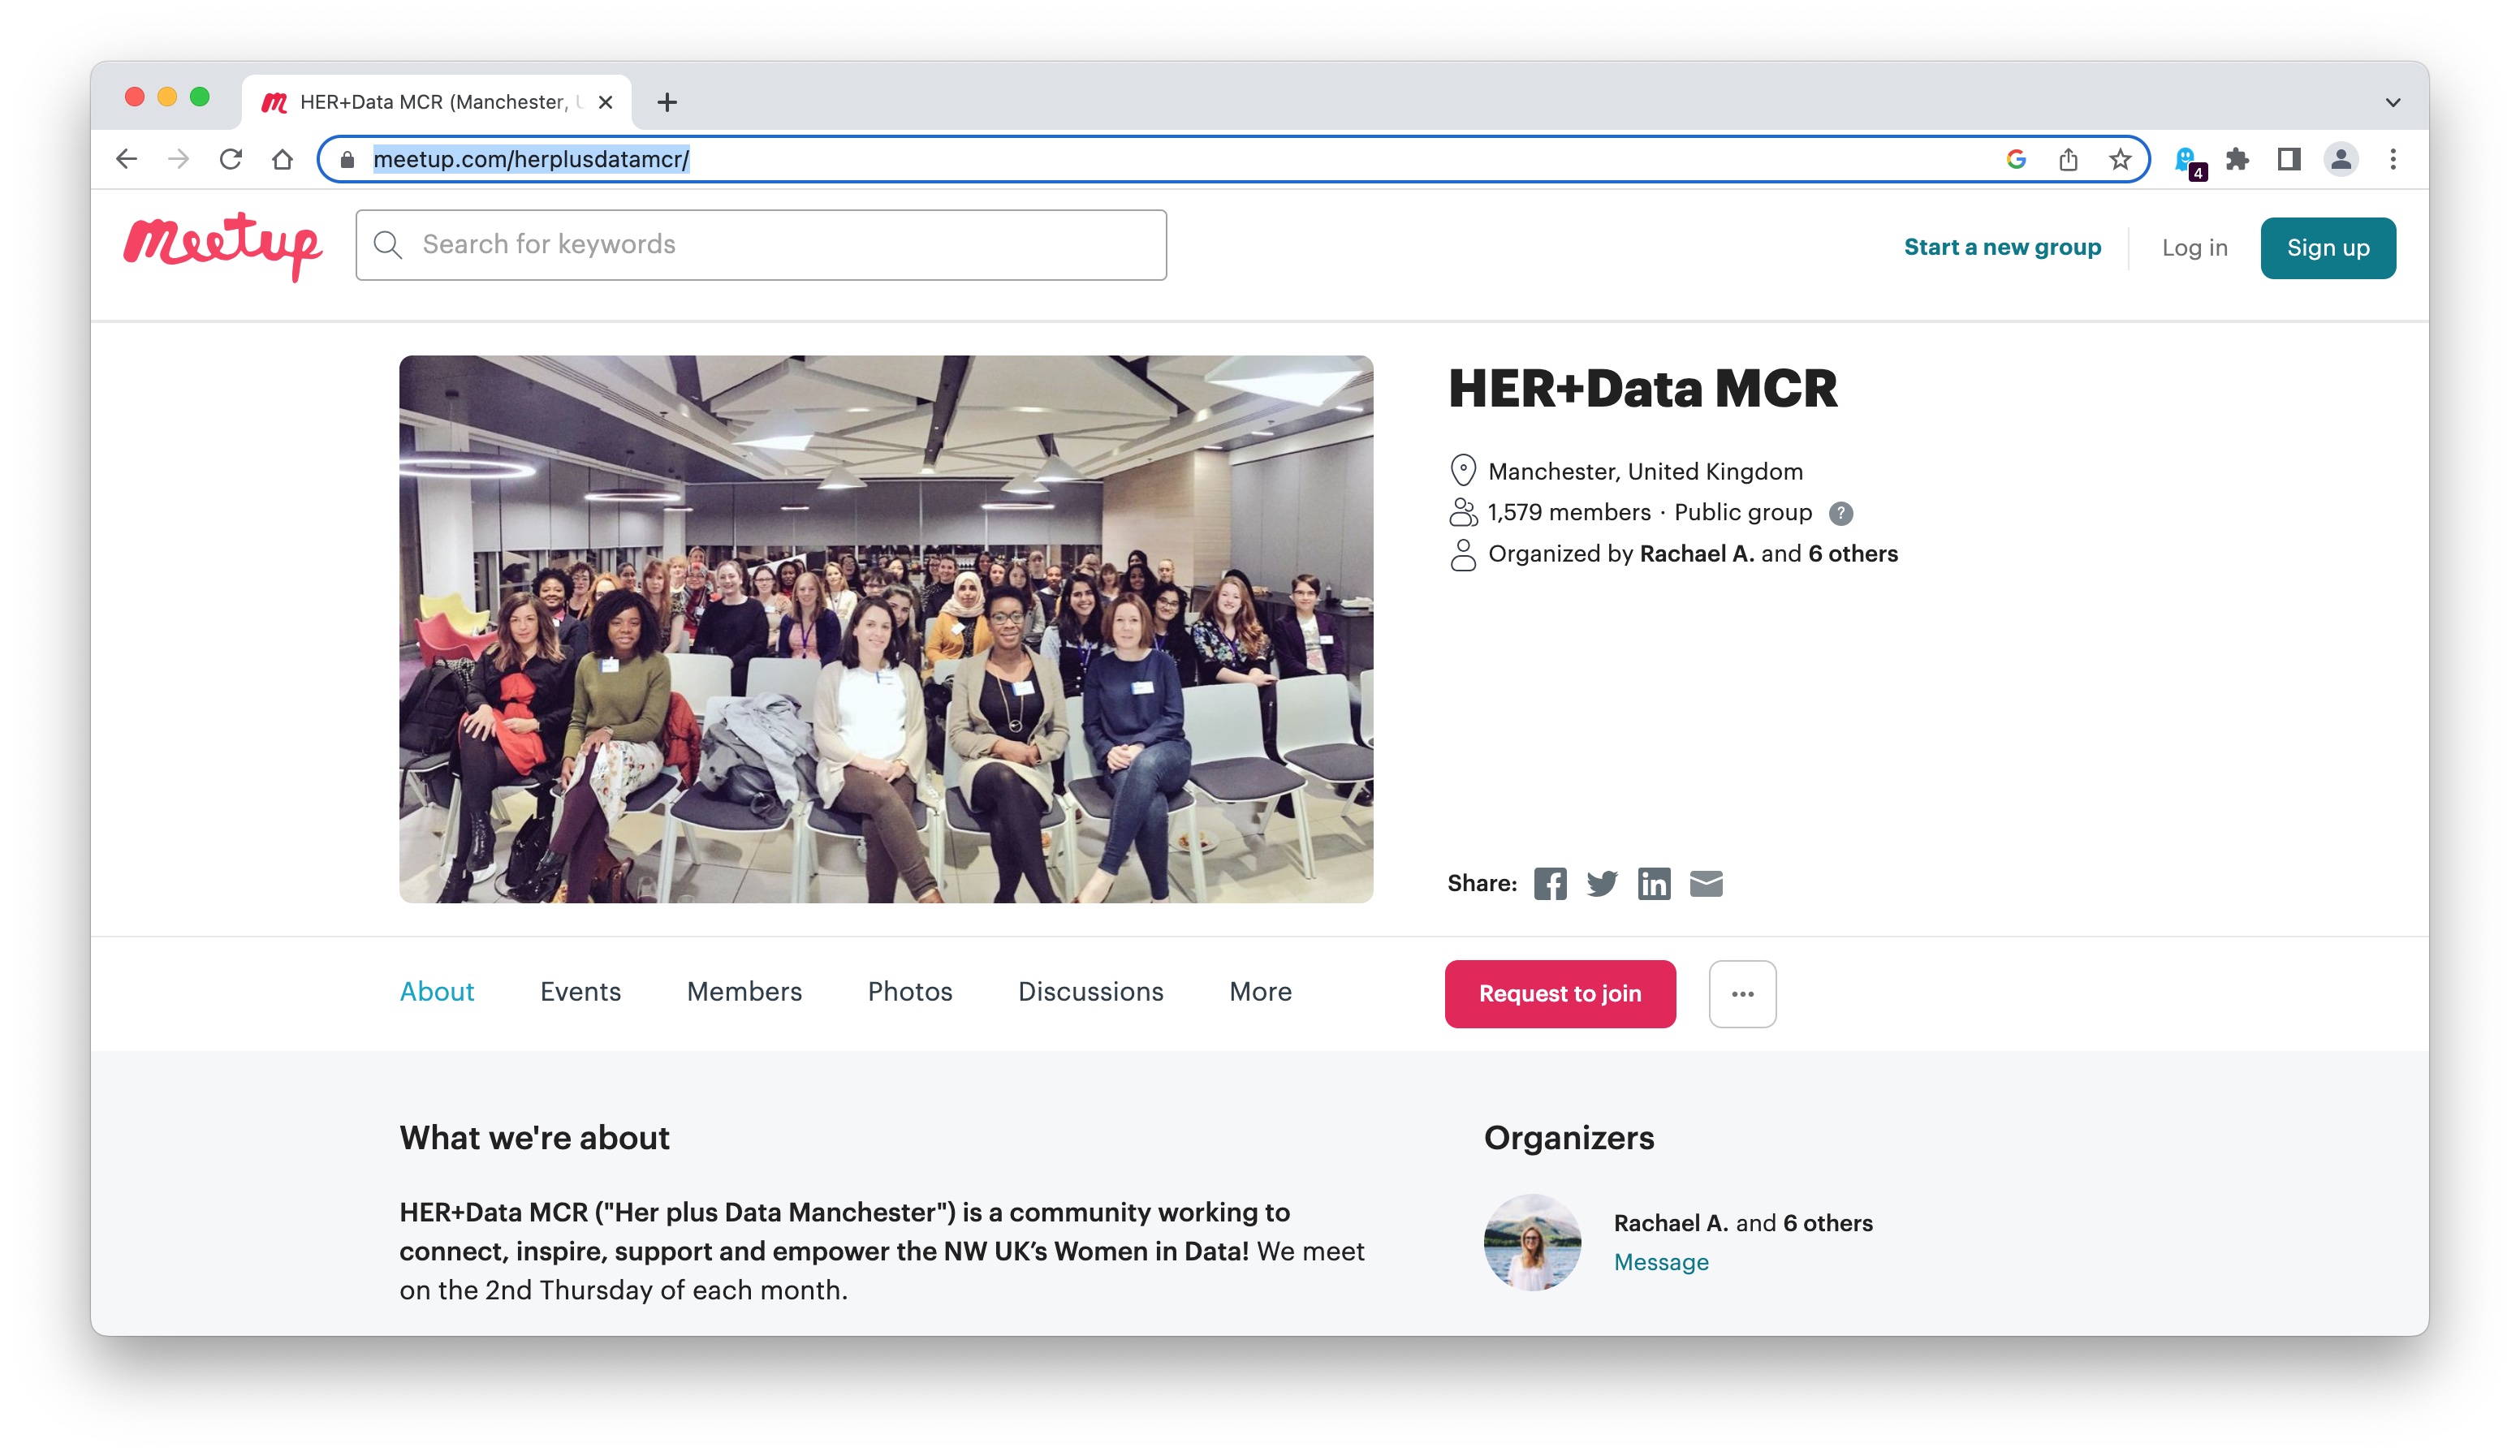Click the Twitter share icon

[1602, 884]
